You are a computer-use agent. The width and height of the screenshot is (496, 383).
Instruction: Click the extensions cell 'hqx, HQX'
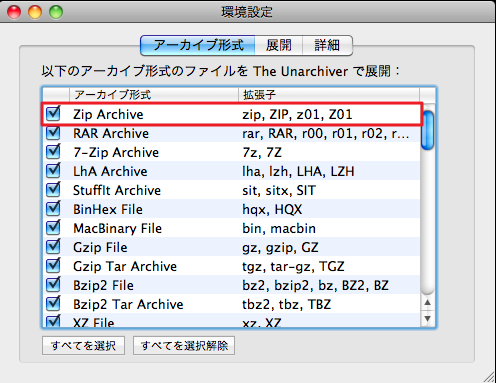(x=272, y=209)
